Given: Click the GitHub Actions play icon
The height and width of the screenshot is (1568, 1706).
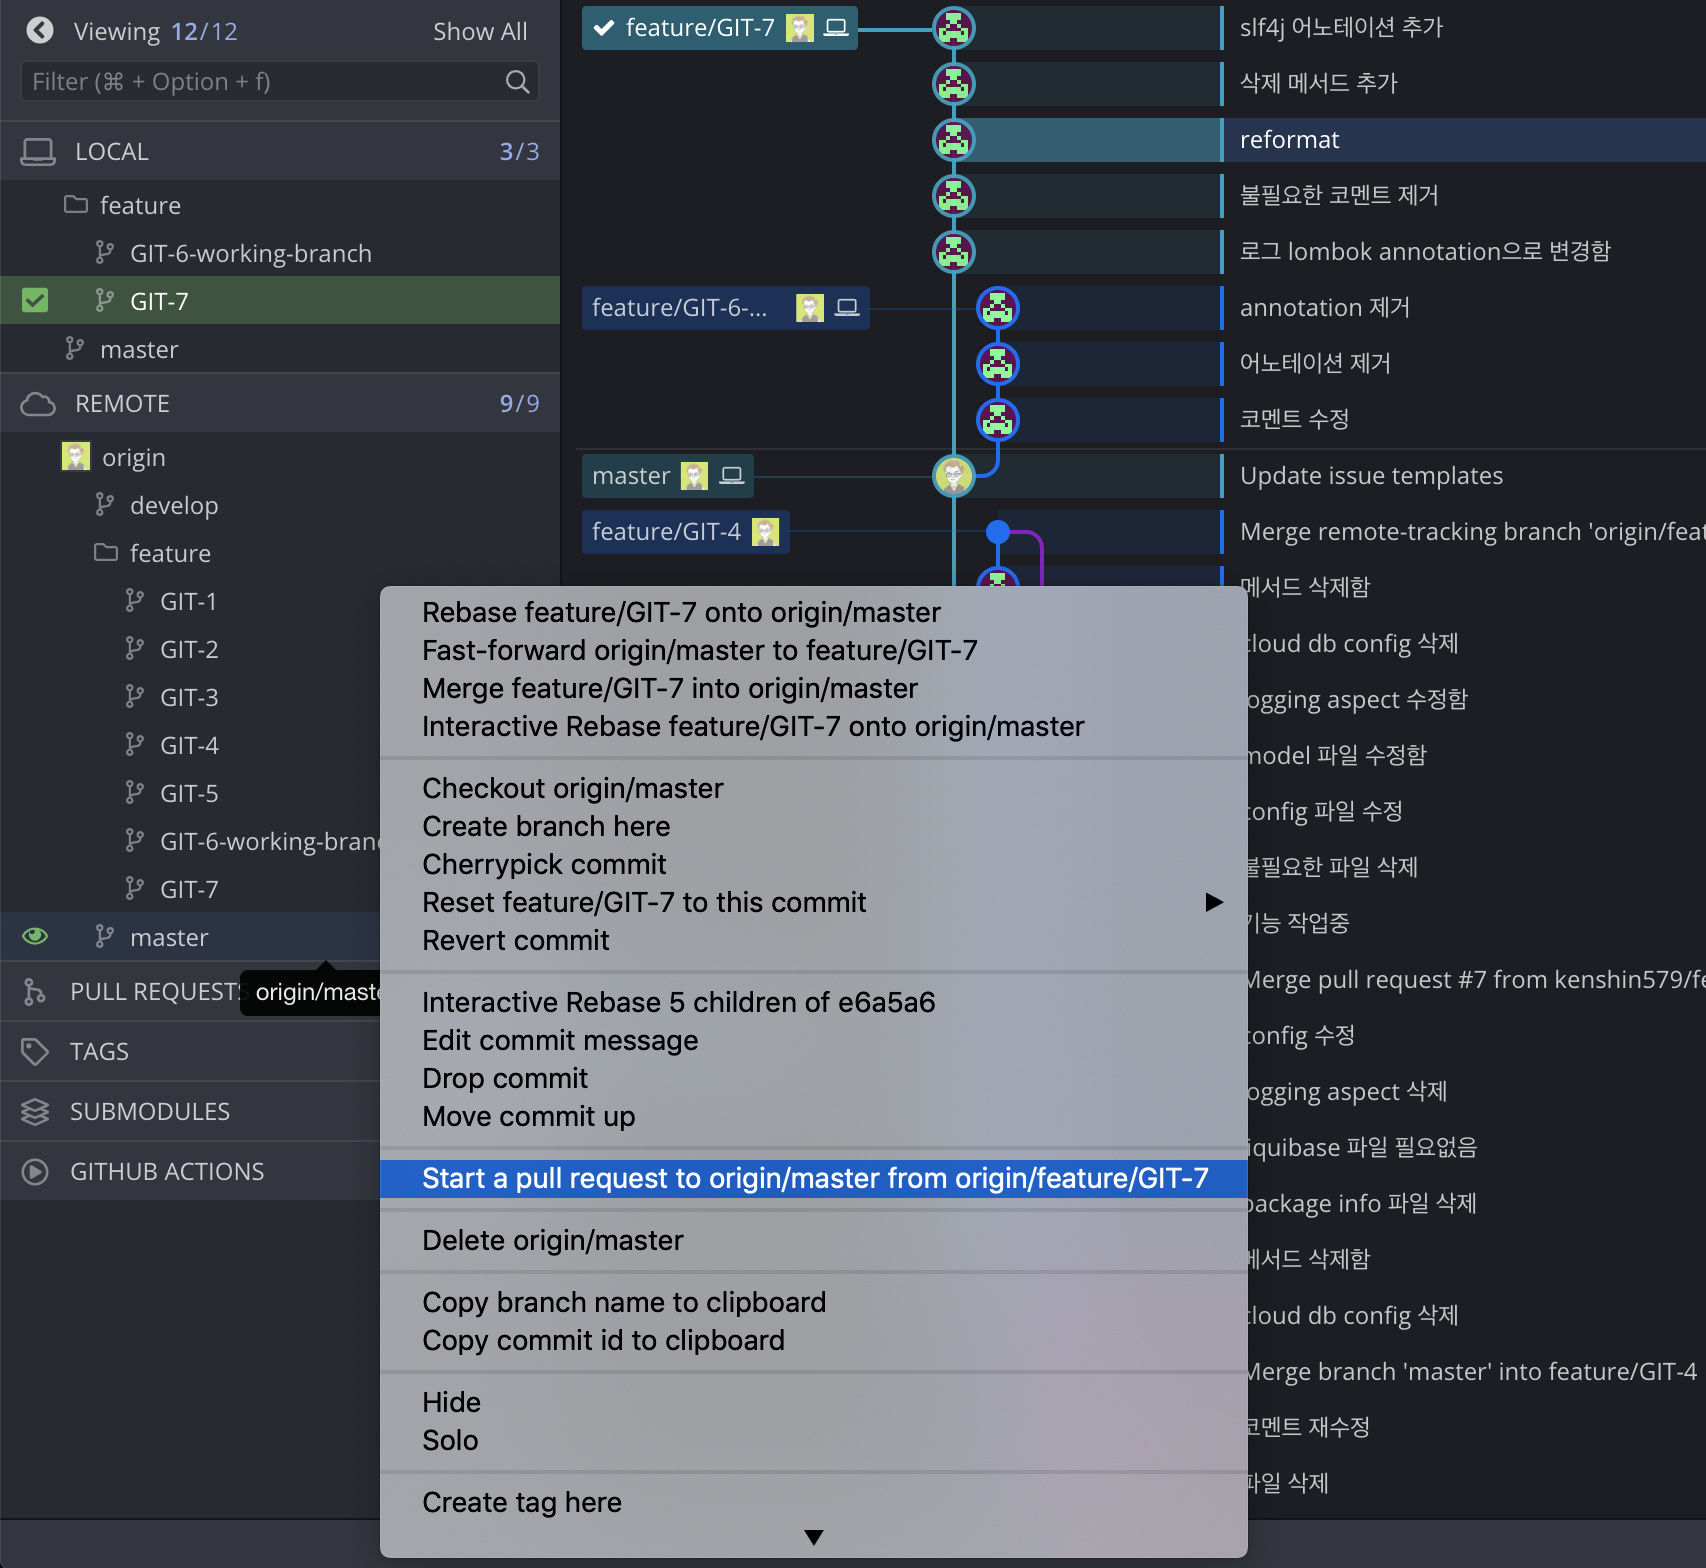Looking at the screenshot, I should 35,1171.
